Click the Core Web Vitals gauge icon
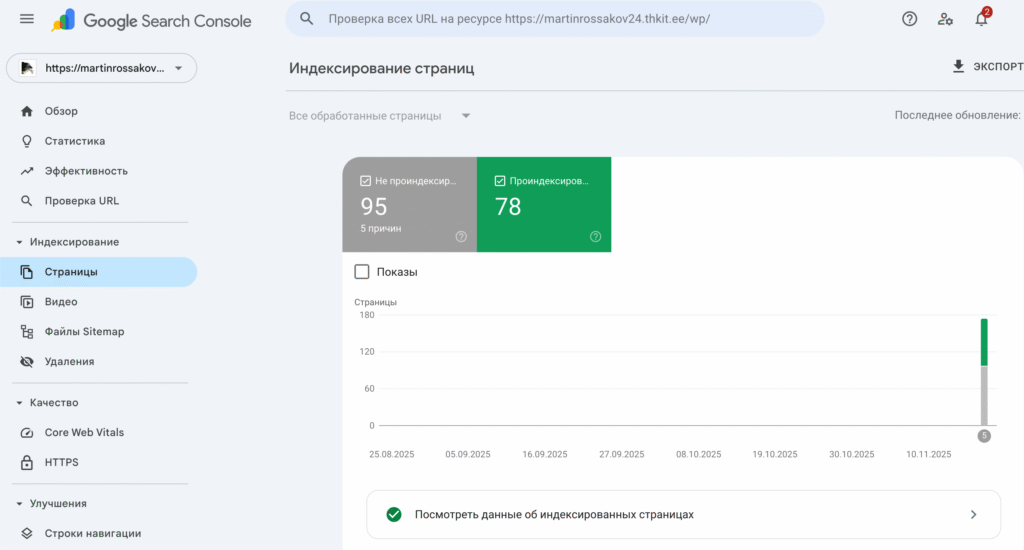 tap(27, 433)
